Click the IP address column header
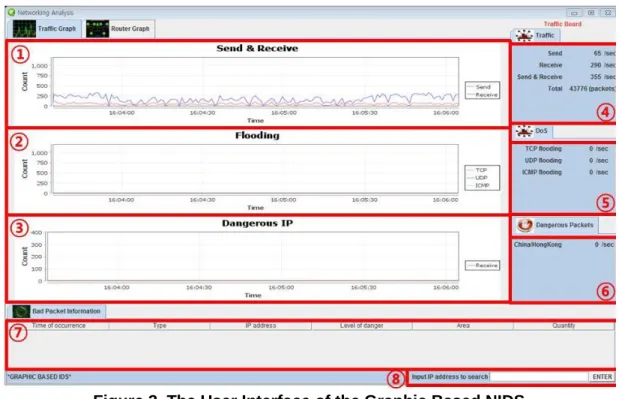This screenshot has height=399, width=619. (x=261, y=326)
